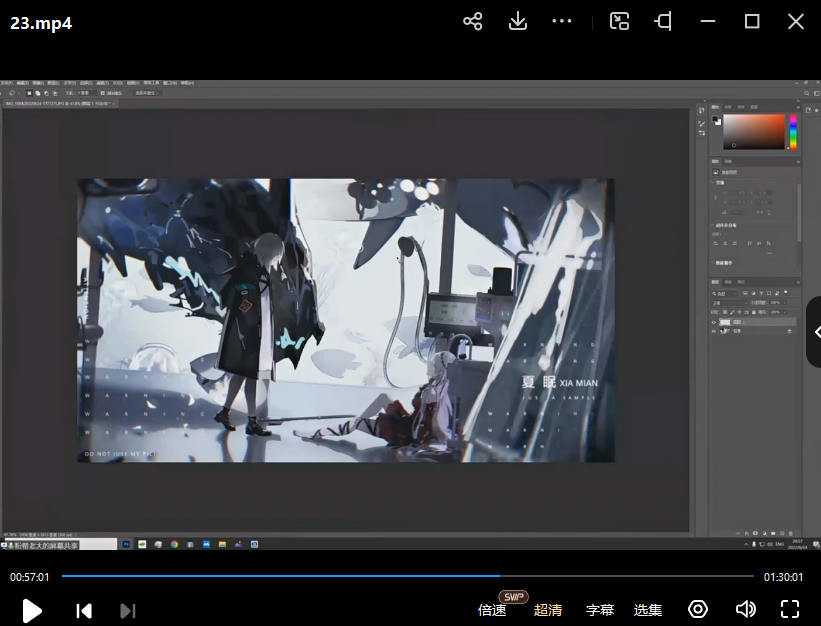Click the unplayed part of the progress bar
821x626 pixels.
pos(630,576)
